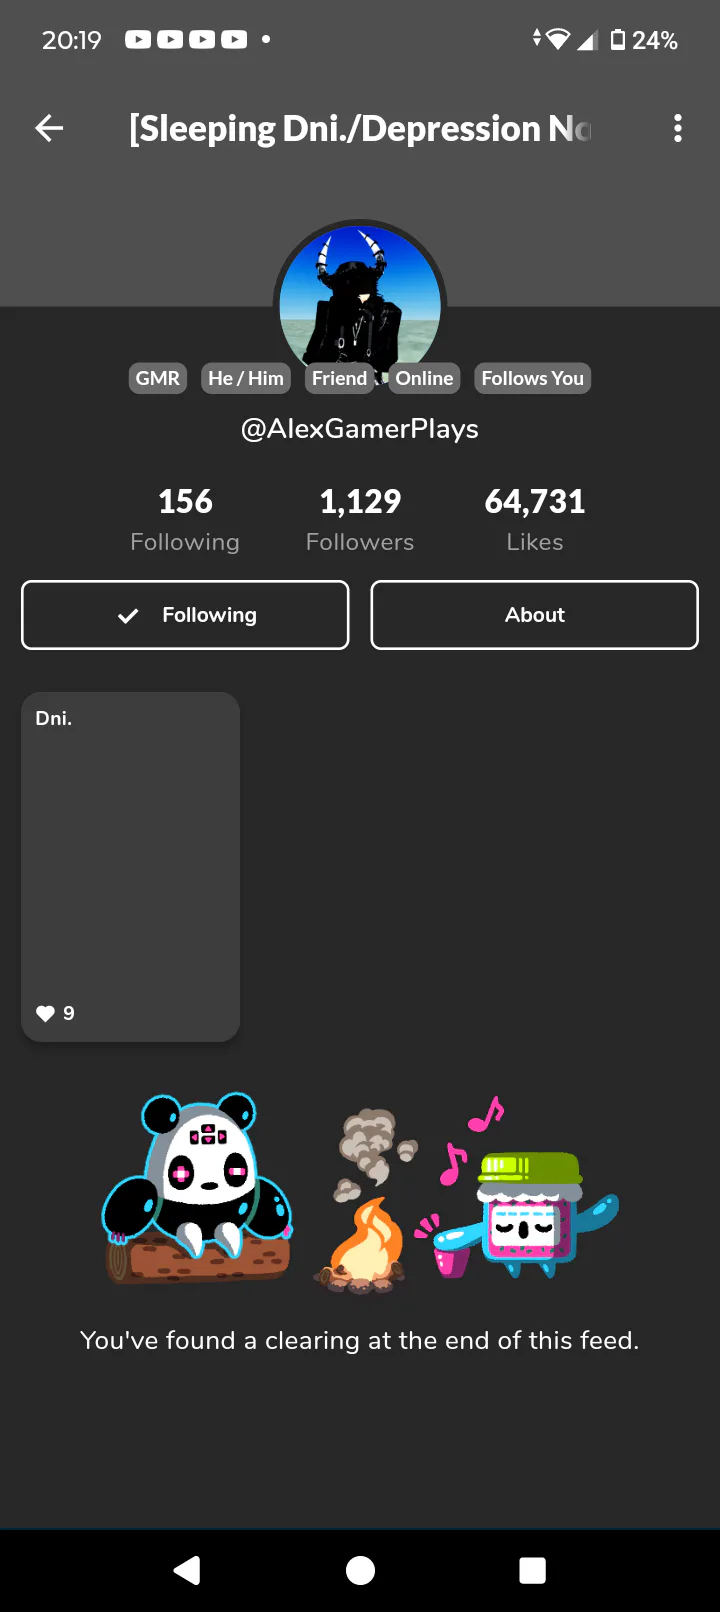This screenshot has height=1612, width=720.
Task: Open the Dni. post card
Action: [131, 867]
